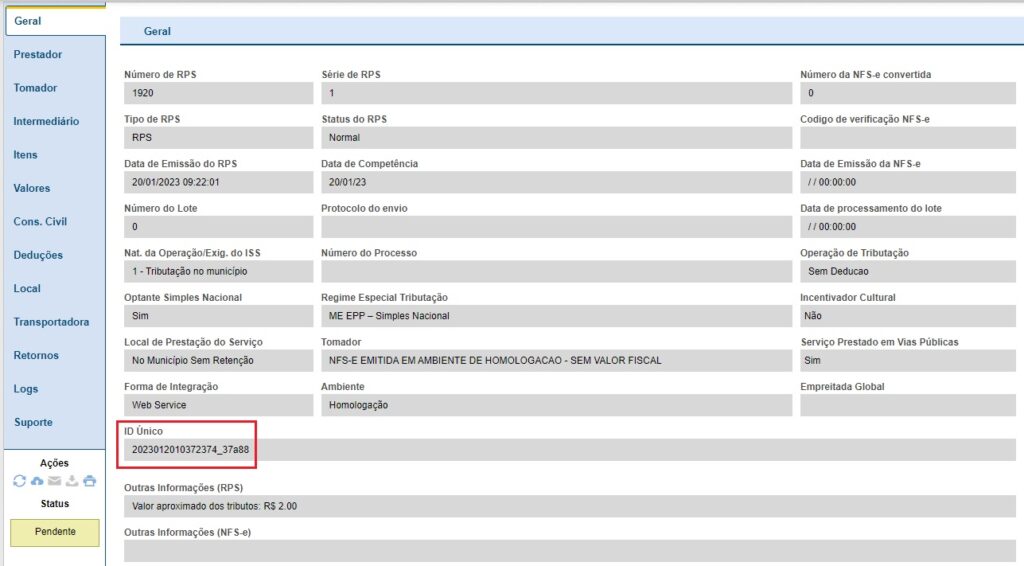
Task: Click the refresh icon under Ações
Action: (20, 481)
